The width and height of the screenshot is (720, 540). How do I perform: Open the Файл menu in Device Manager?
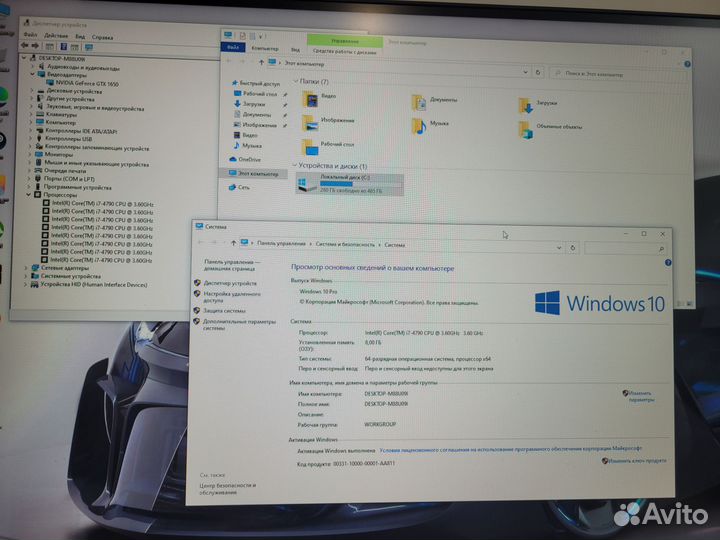(x=30, y=35)
